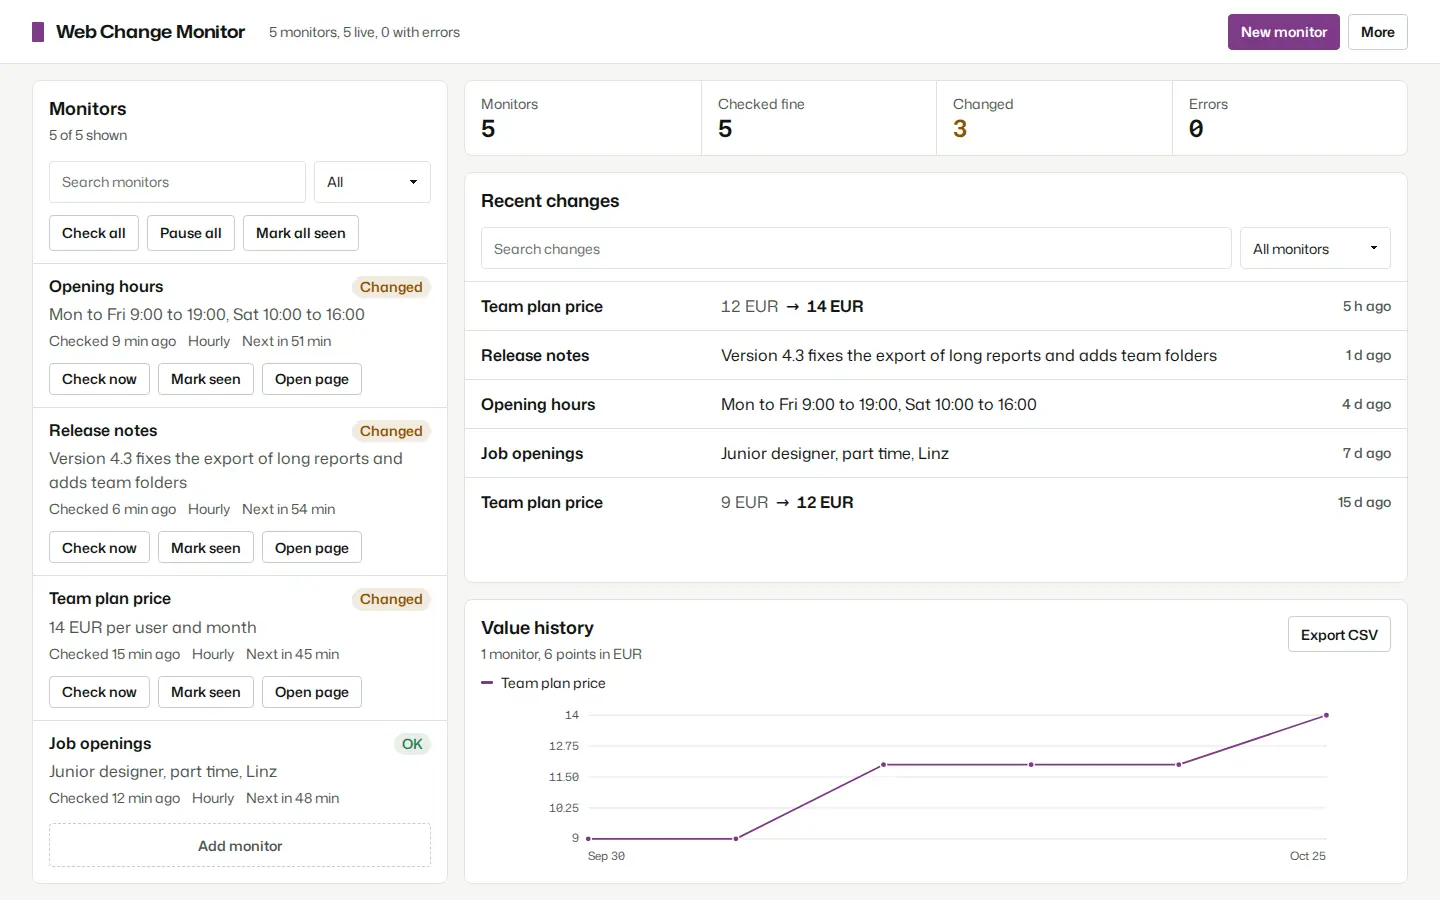Select the Job openings monitor title
This screenshot has height=900, width=1440.
point(100,743)
